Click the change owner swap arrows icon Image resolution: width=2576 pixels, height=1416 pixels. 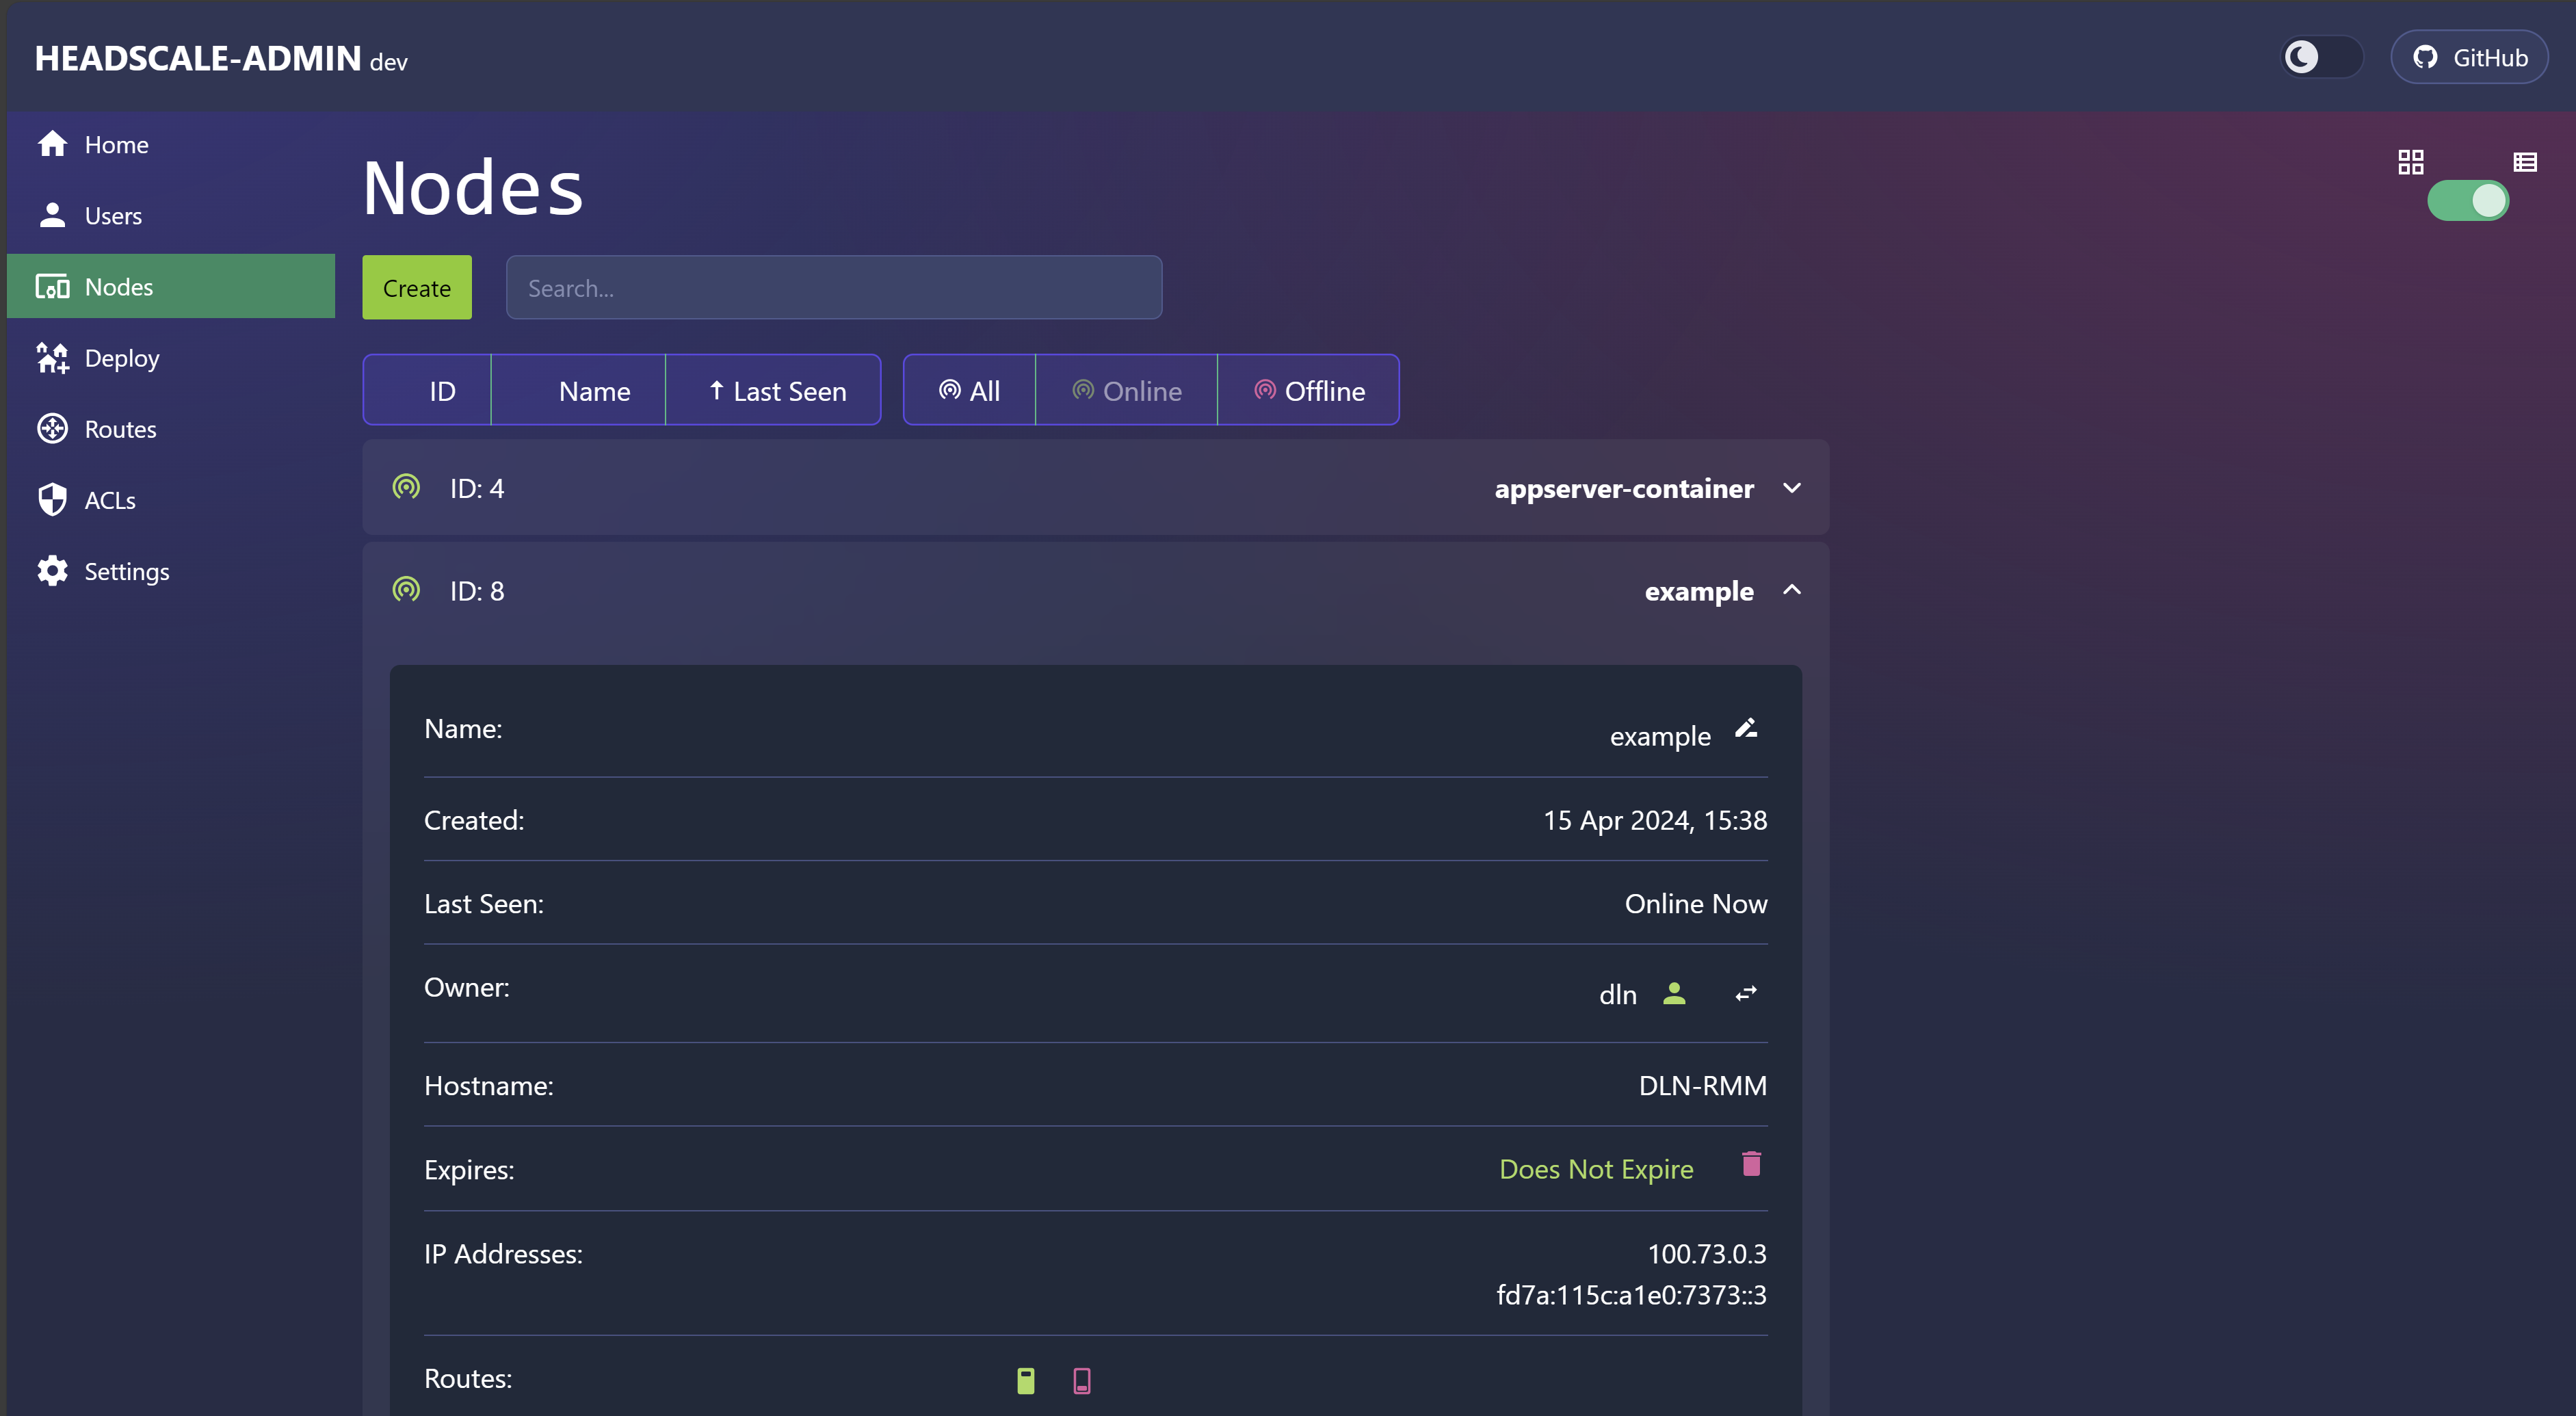[x=1746, y=993]
